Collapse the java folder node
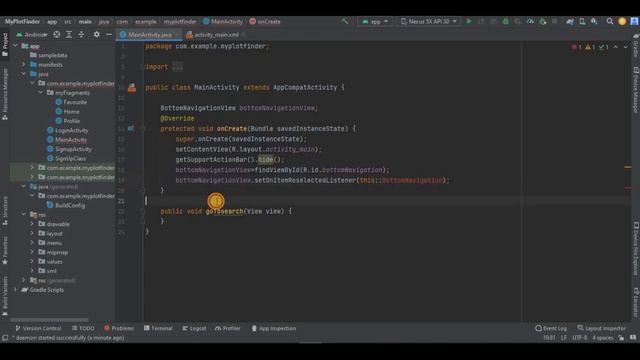Viewport: 640px width, 360px height. [x=24, y=74]
